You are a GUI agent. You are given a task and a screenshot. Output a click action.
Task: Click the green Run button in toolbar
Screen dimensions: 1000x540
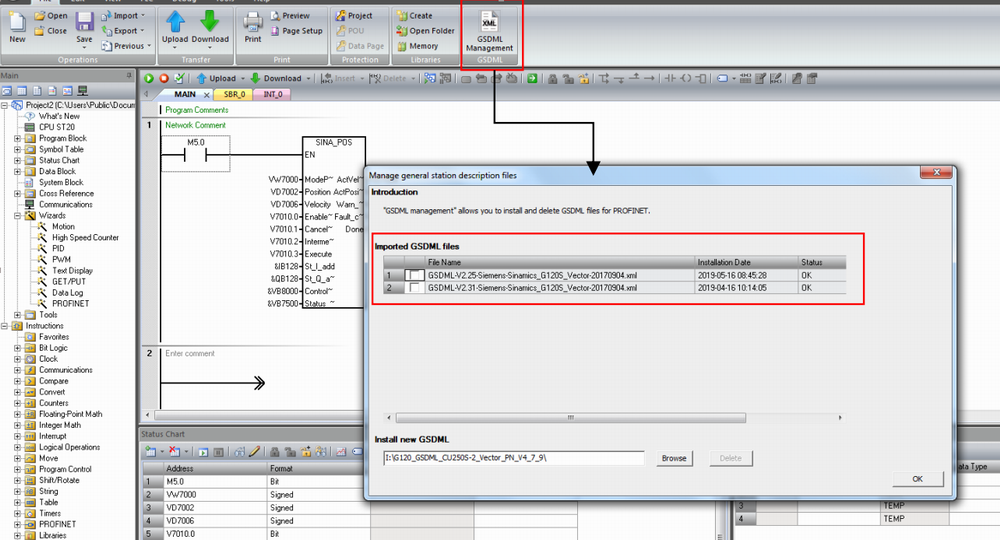click(x=149, y=78)
